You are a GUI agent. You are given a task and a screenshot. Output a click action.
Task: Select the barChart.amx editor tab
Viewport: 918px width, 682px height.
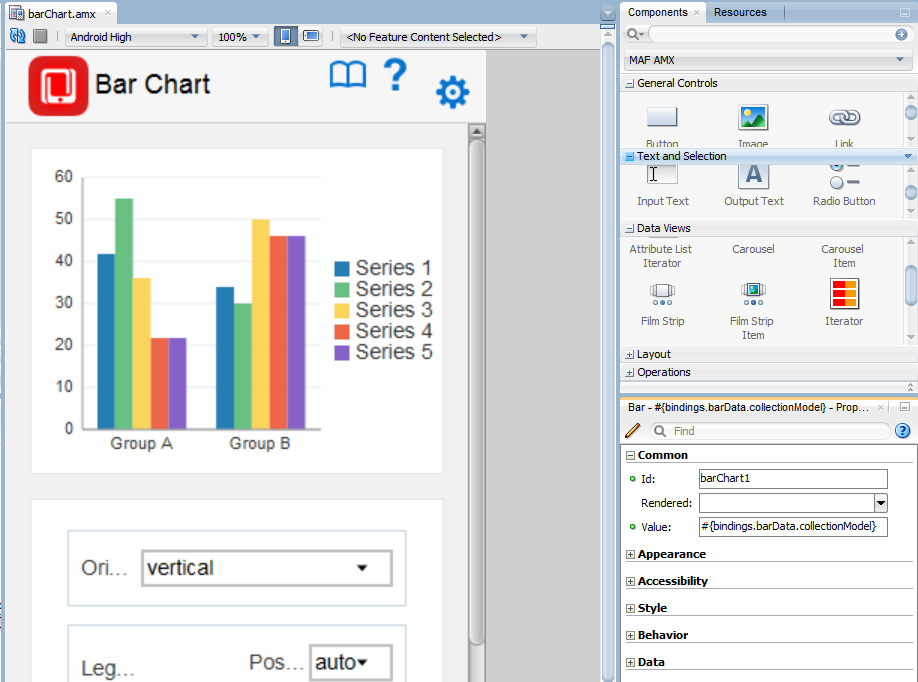61,13
